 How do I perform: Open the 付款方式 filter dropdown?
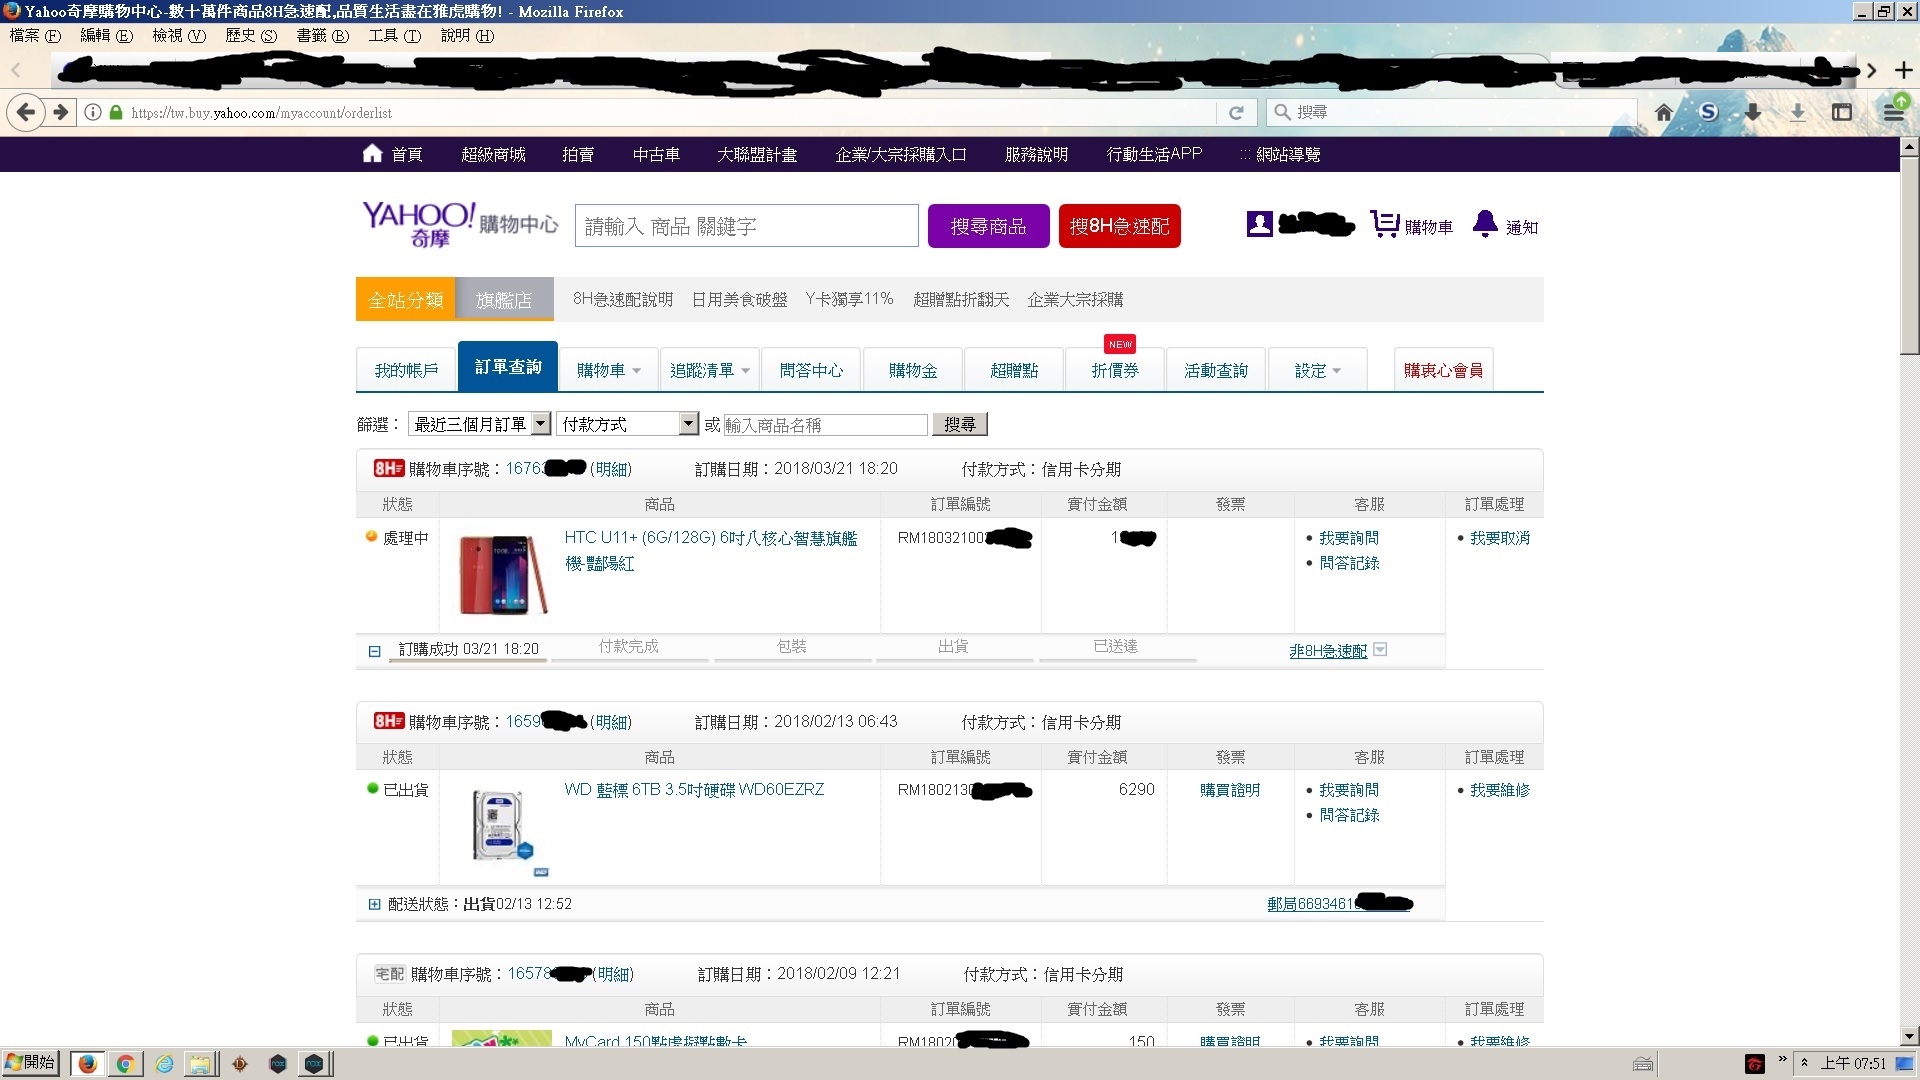[x=627, y=424]
